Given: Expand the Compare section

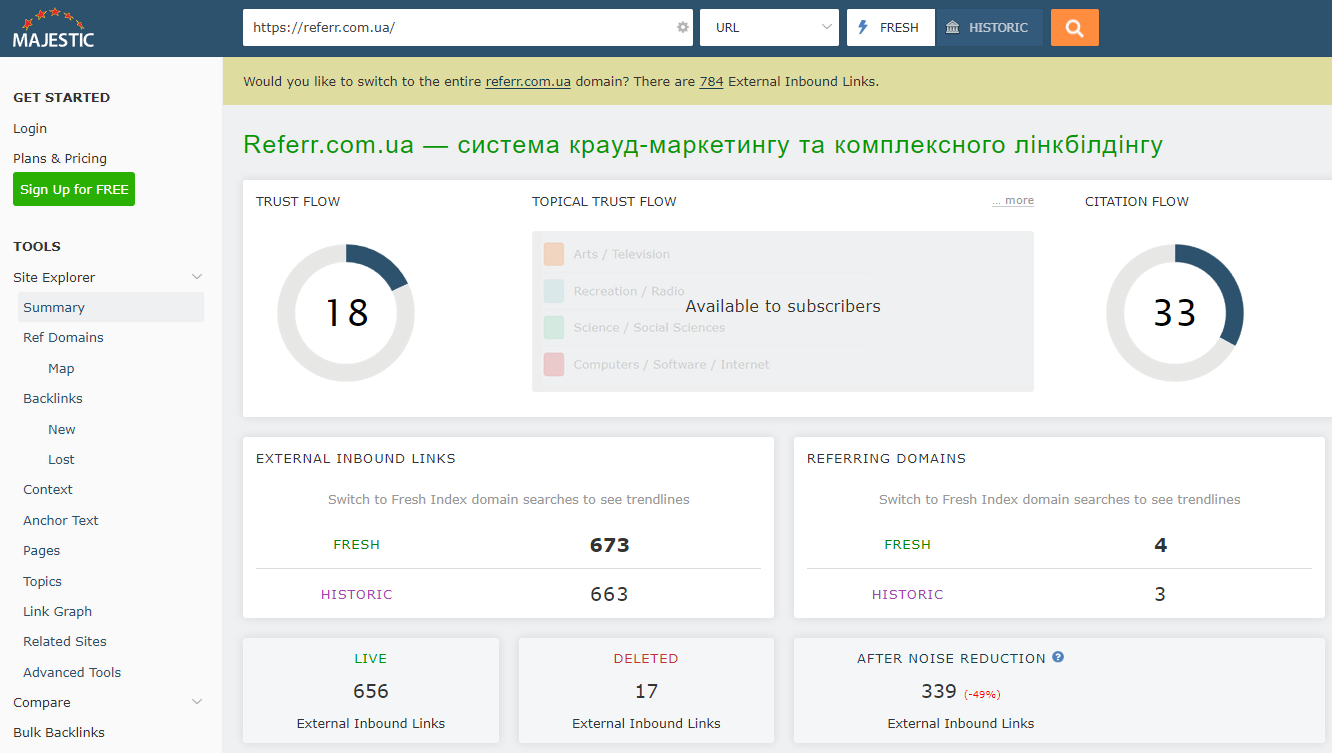Looking at the screenshot, I should pos(196,702).
